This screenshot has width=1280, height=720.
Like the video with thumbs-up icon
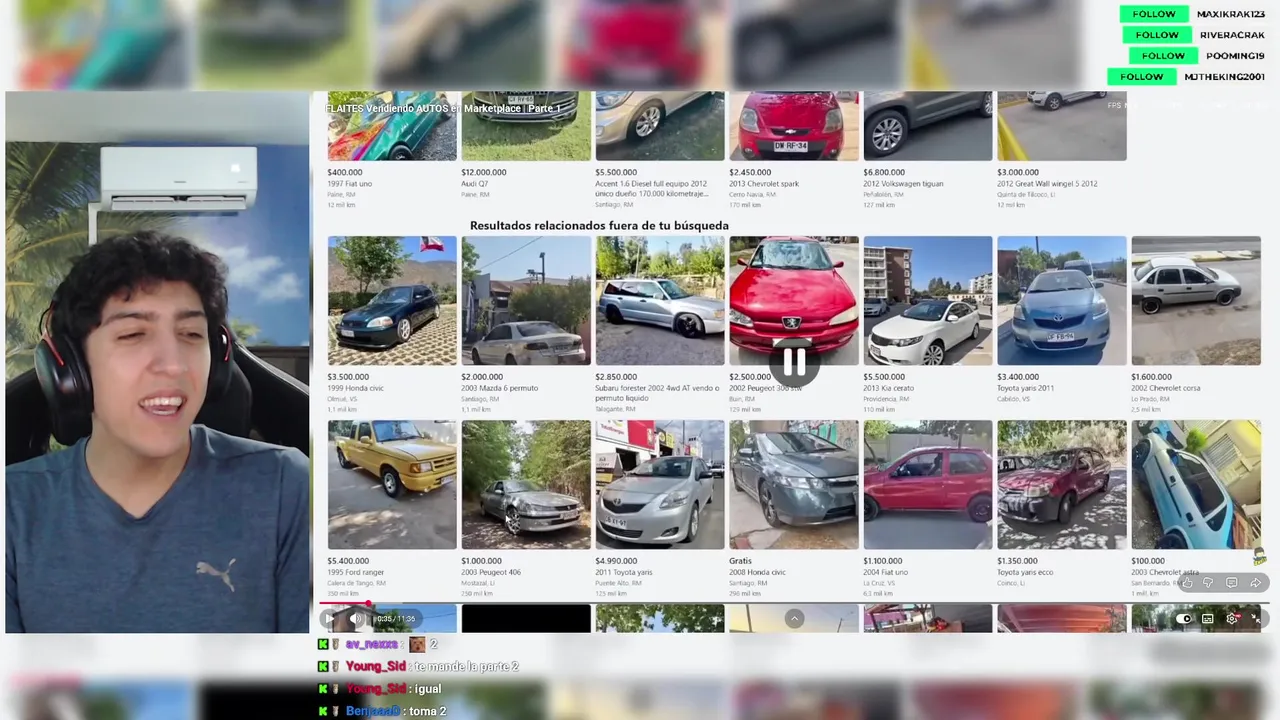click(x=1187, y=583)
